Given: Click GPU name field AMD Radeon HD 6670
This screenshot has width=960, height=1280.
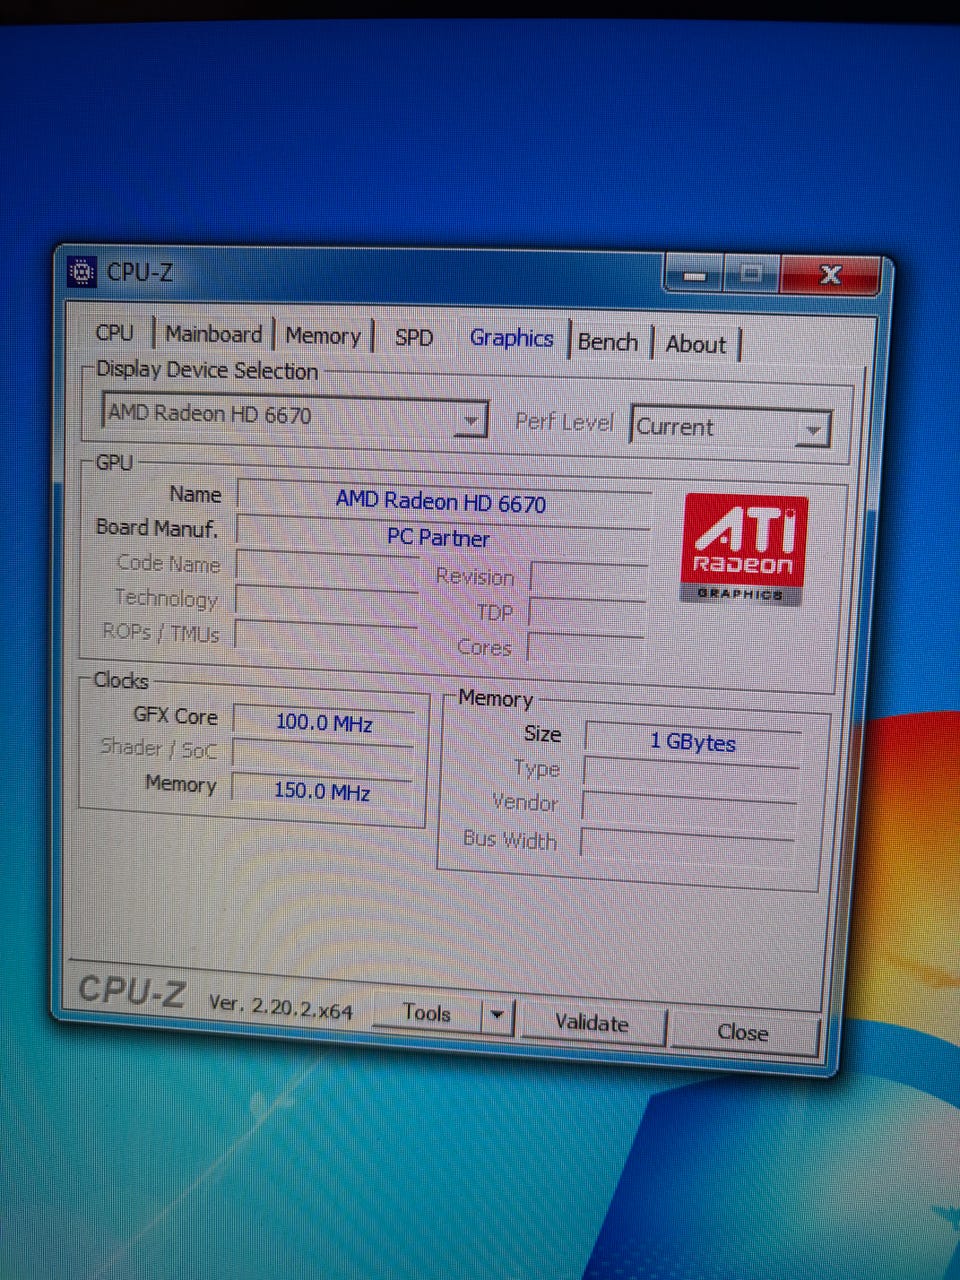Looking at the screenshot, I should [x=444, y=501].
